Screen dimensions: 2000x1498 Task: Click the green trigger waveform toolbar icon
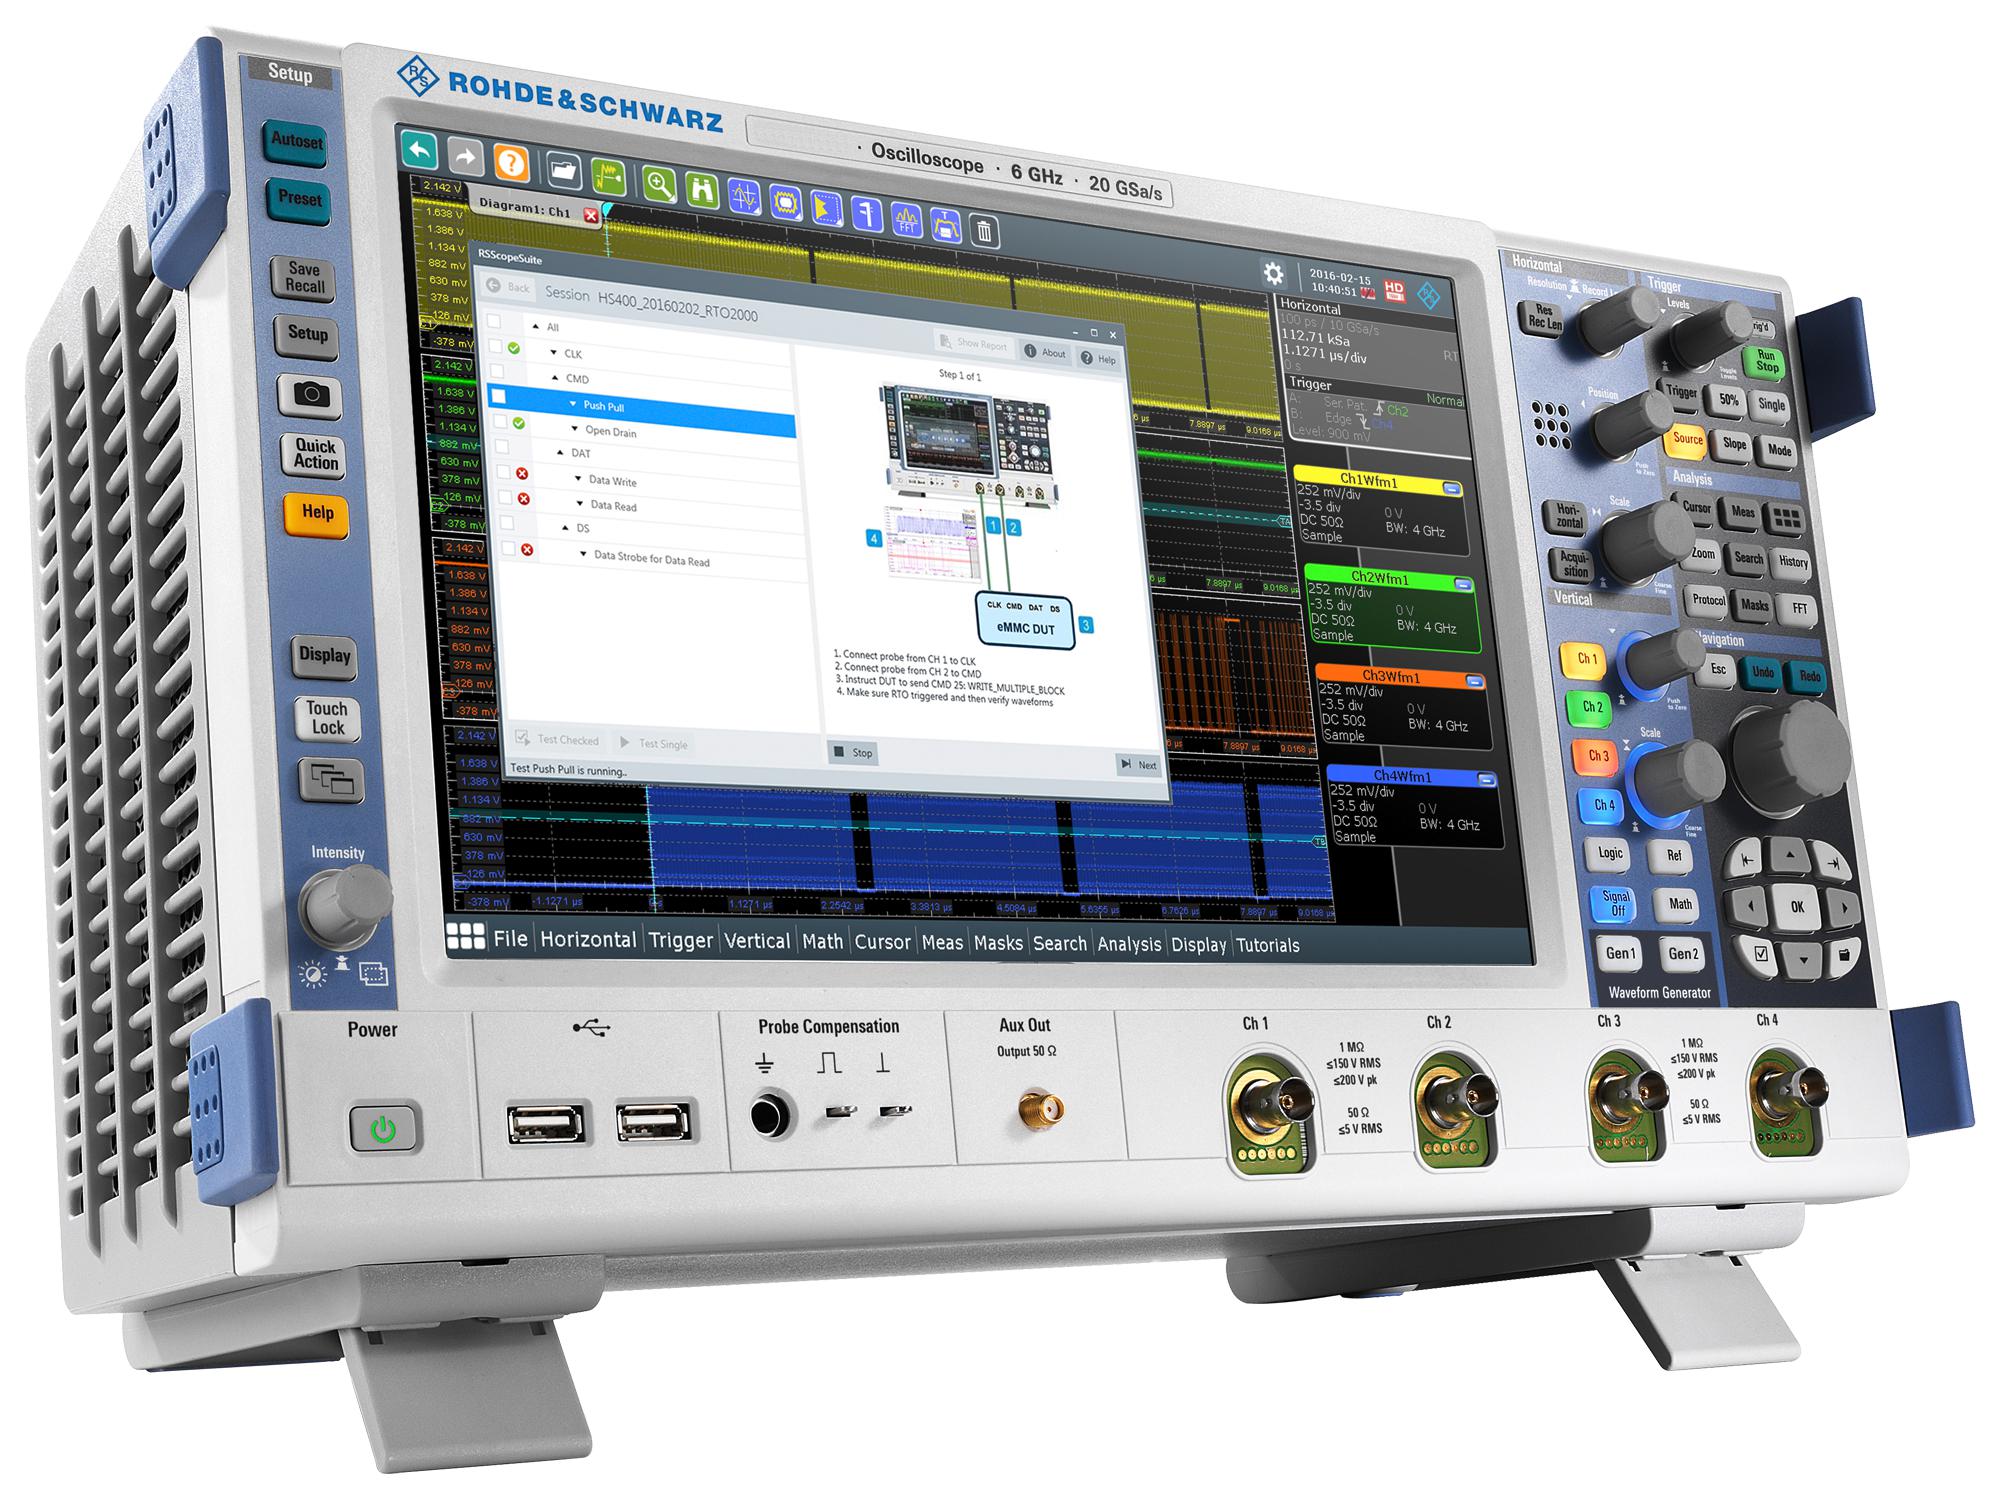(x=607, y=177)
